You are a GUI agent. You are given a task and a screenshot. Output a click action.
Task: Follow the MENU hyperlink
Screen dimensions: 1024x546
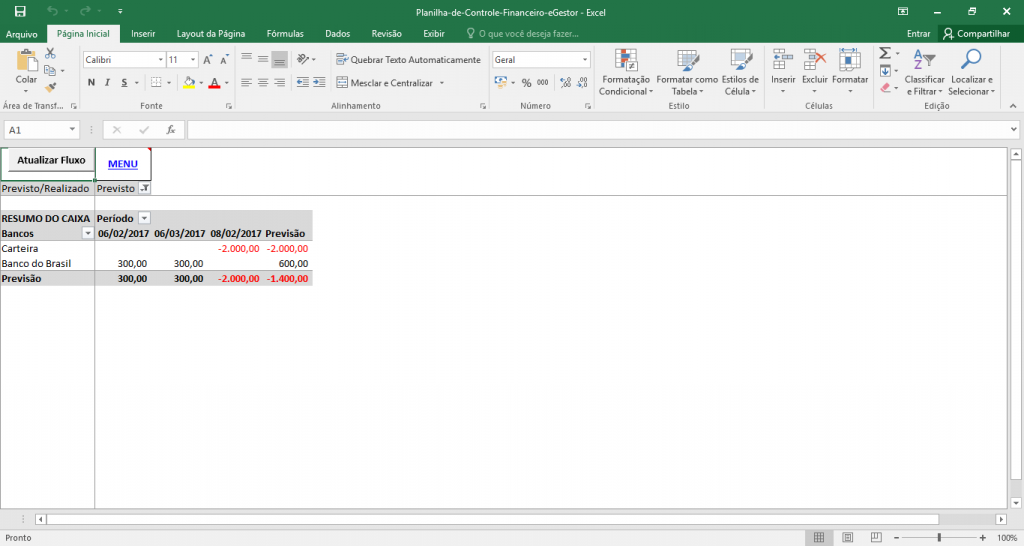(123, 164)
